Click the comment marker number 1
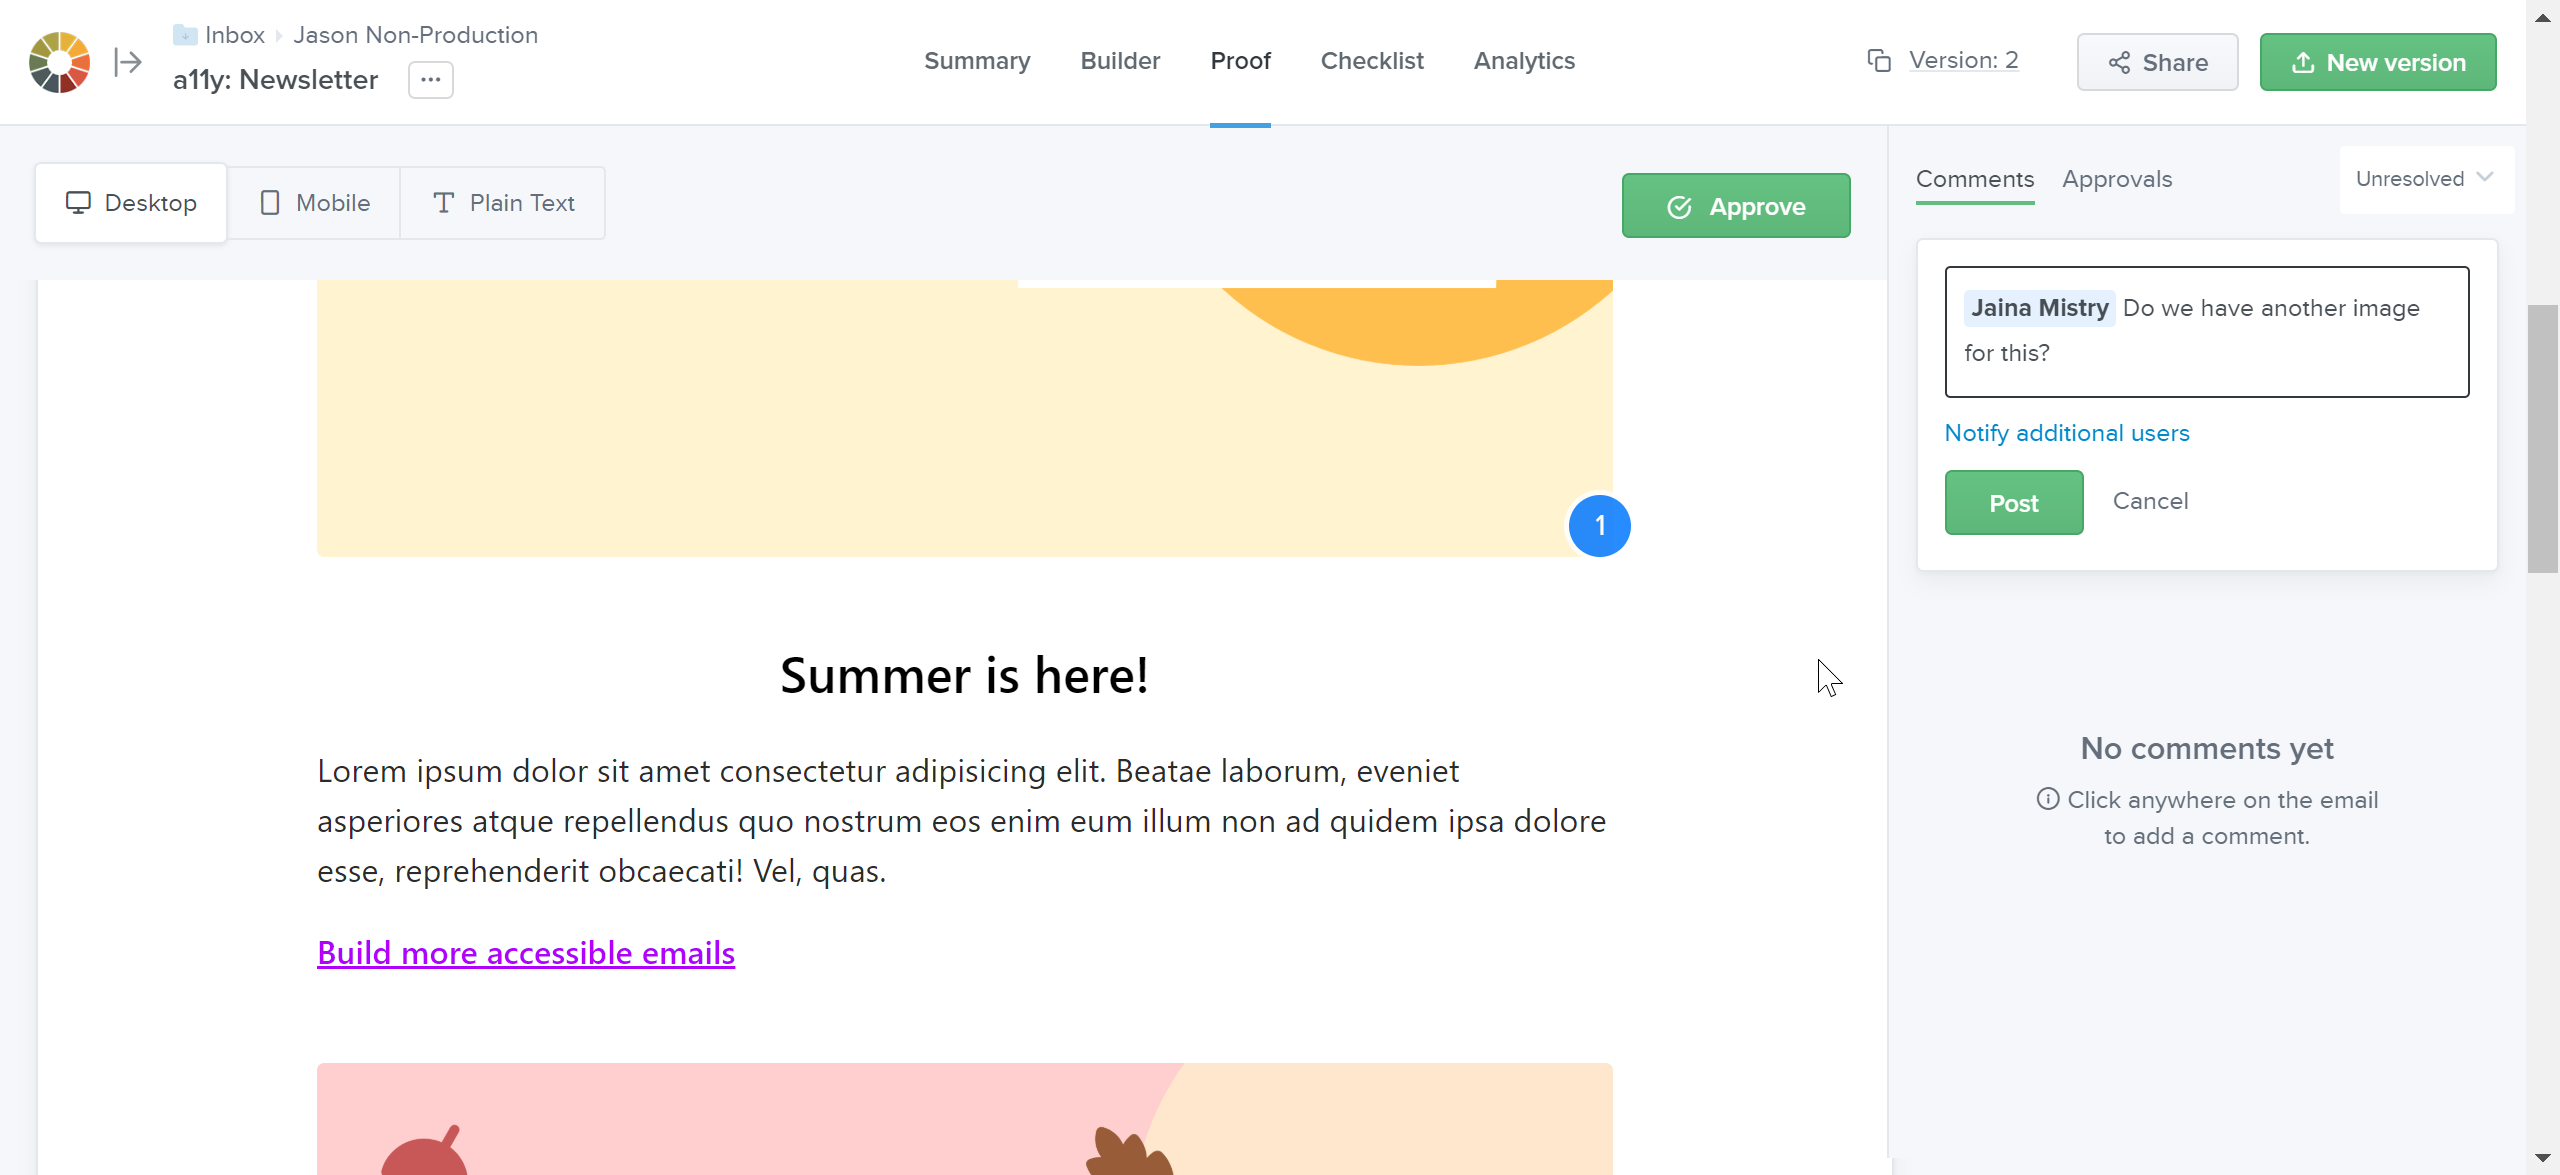2560x1175 pixels. click(1600, 525)
